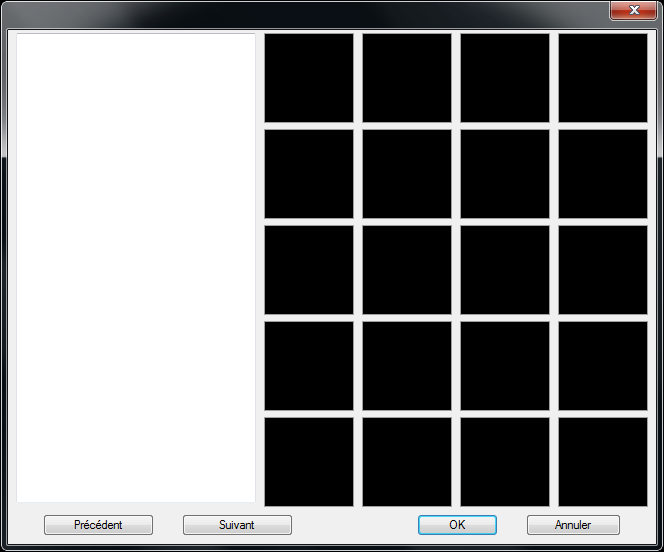Viewport: 664px width, 552px height.
Task: Go to next page with Suivant
Action: click(237, 525)
